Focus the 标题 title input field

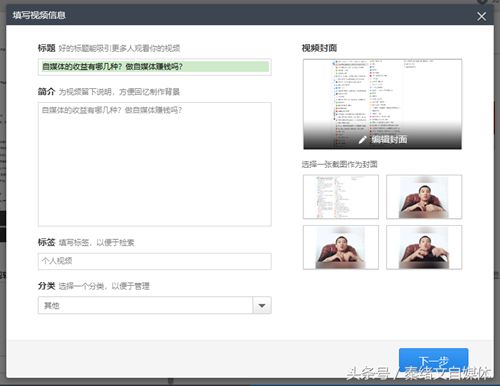(x=155, y=67)
